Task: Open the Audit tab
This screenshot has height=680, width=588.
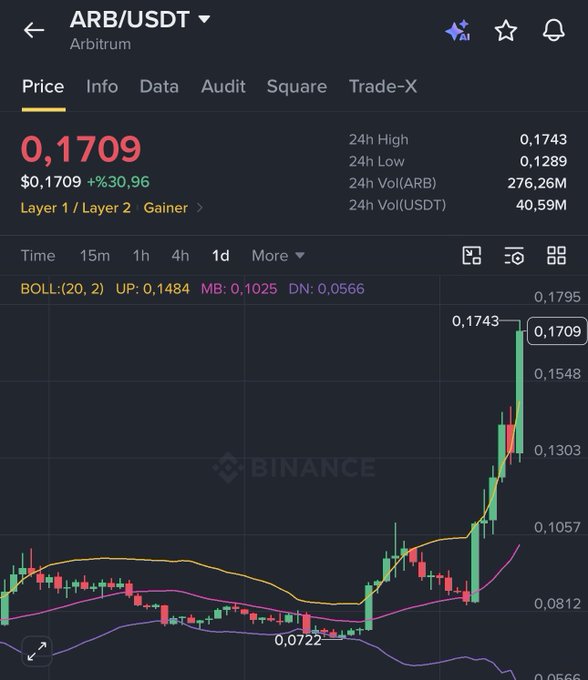Action: [223, 87]
